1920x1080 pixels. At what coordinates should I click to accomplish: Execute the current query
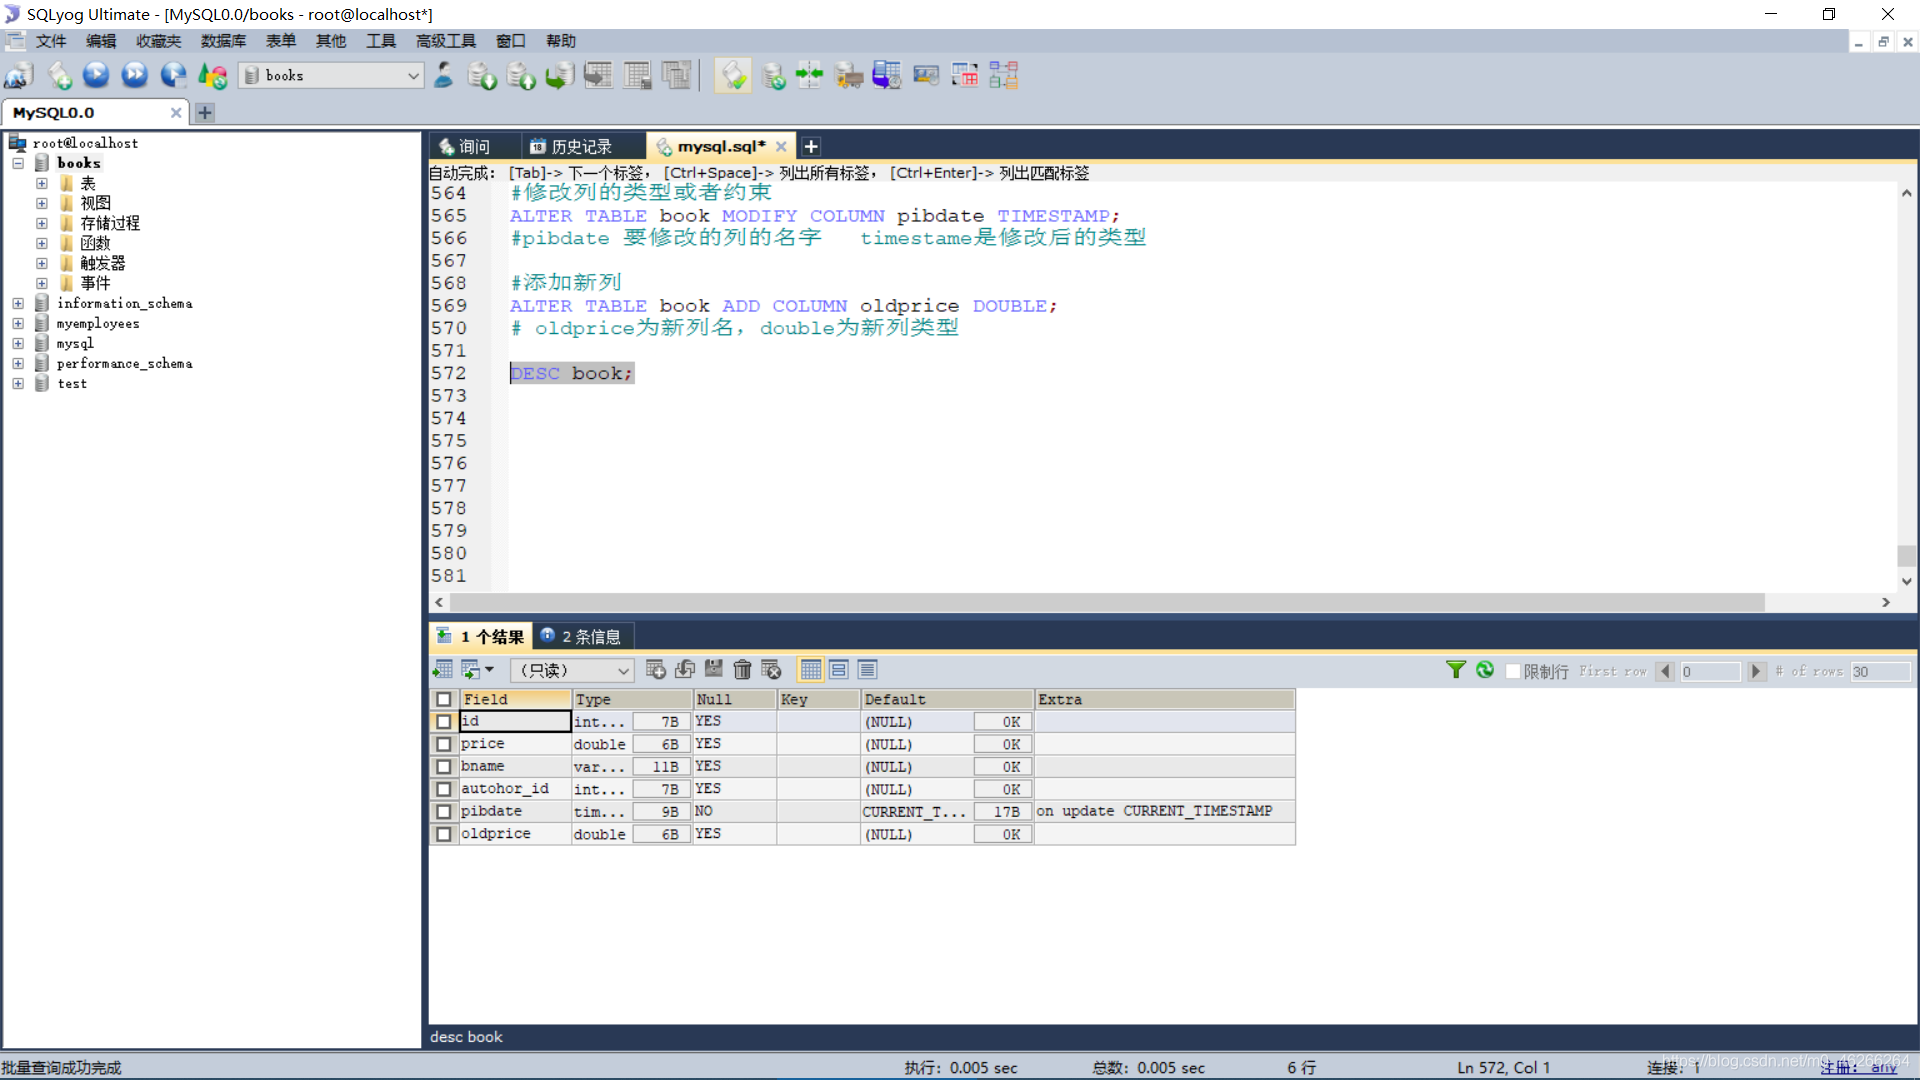click(96, 75)
